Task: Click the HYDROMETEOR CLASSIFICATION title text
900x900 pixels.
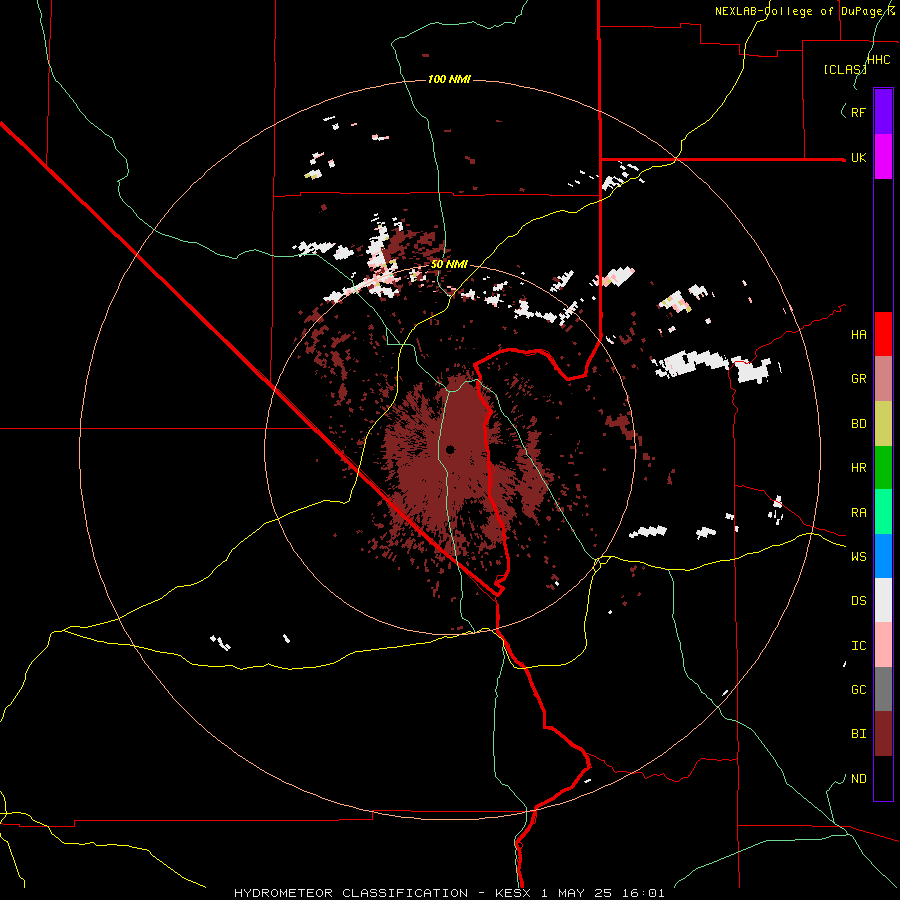Action: click(x=351, y=893)
